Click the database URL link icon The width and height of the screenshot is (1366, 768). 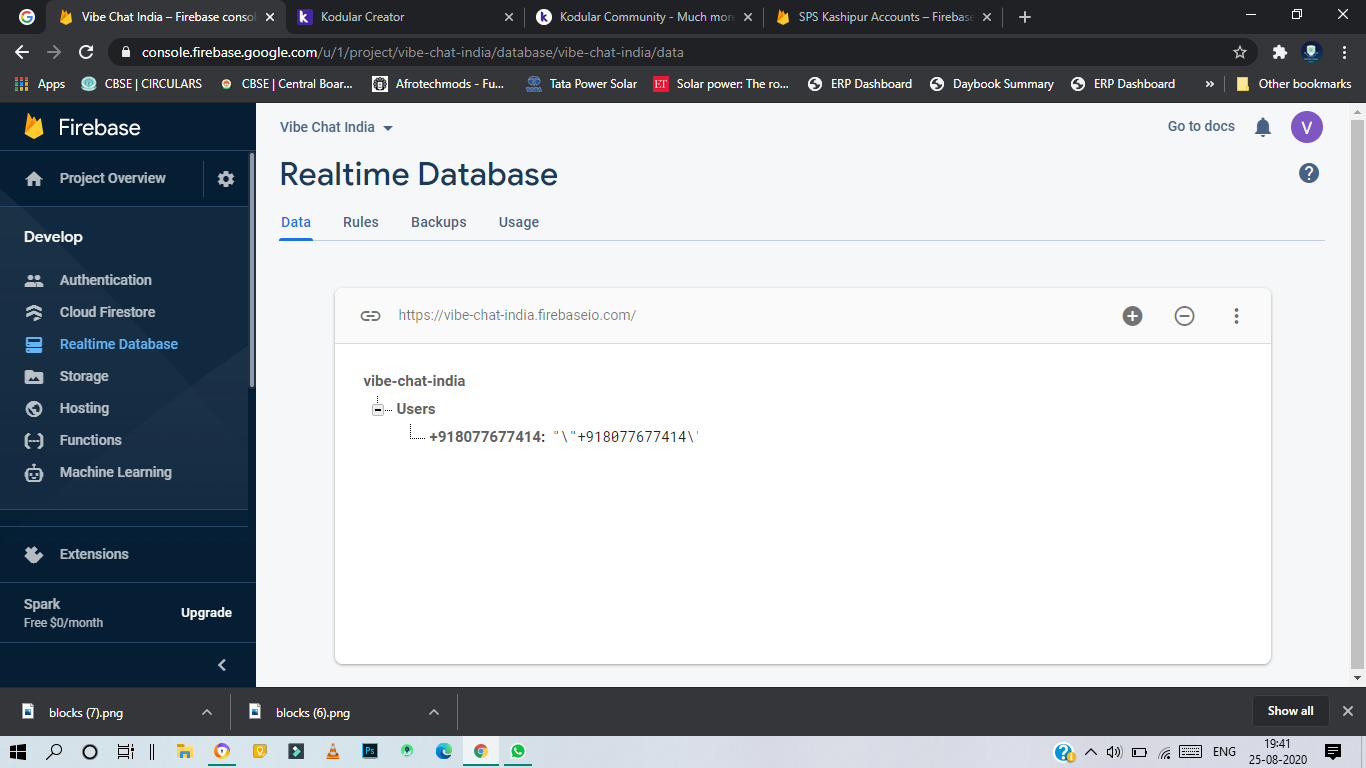coord(370,316)
